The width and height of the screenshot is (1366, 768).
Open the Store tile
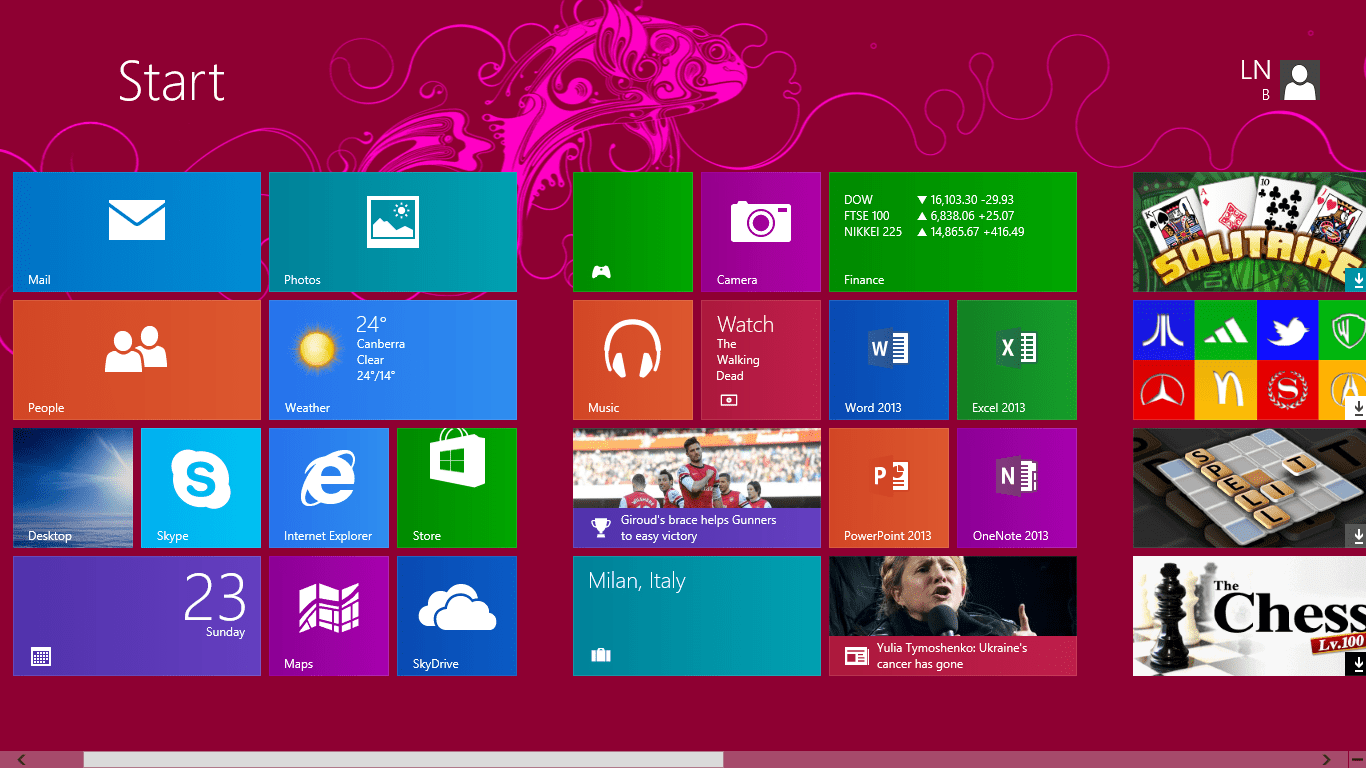coord(457,488)
